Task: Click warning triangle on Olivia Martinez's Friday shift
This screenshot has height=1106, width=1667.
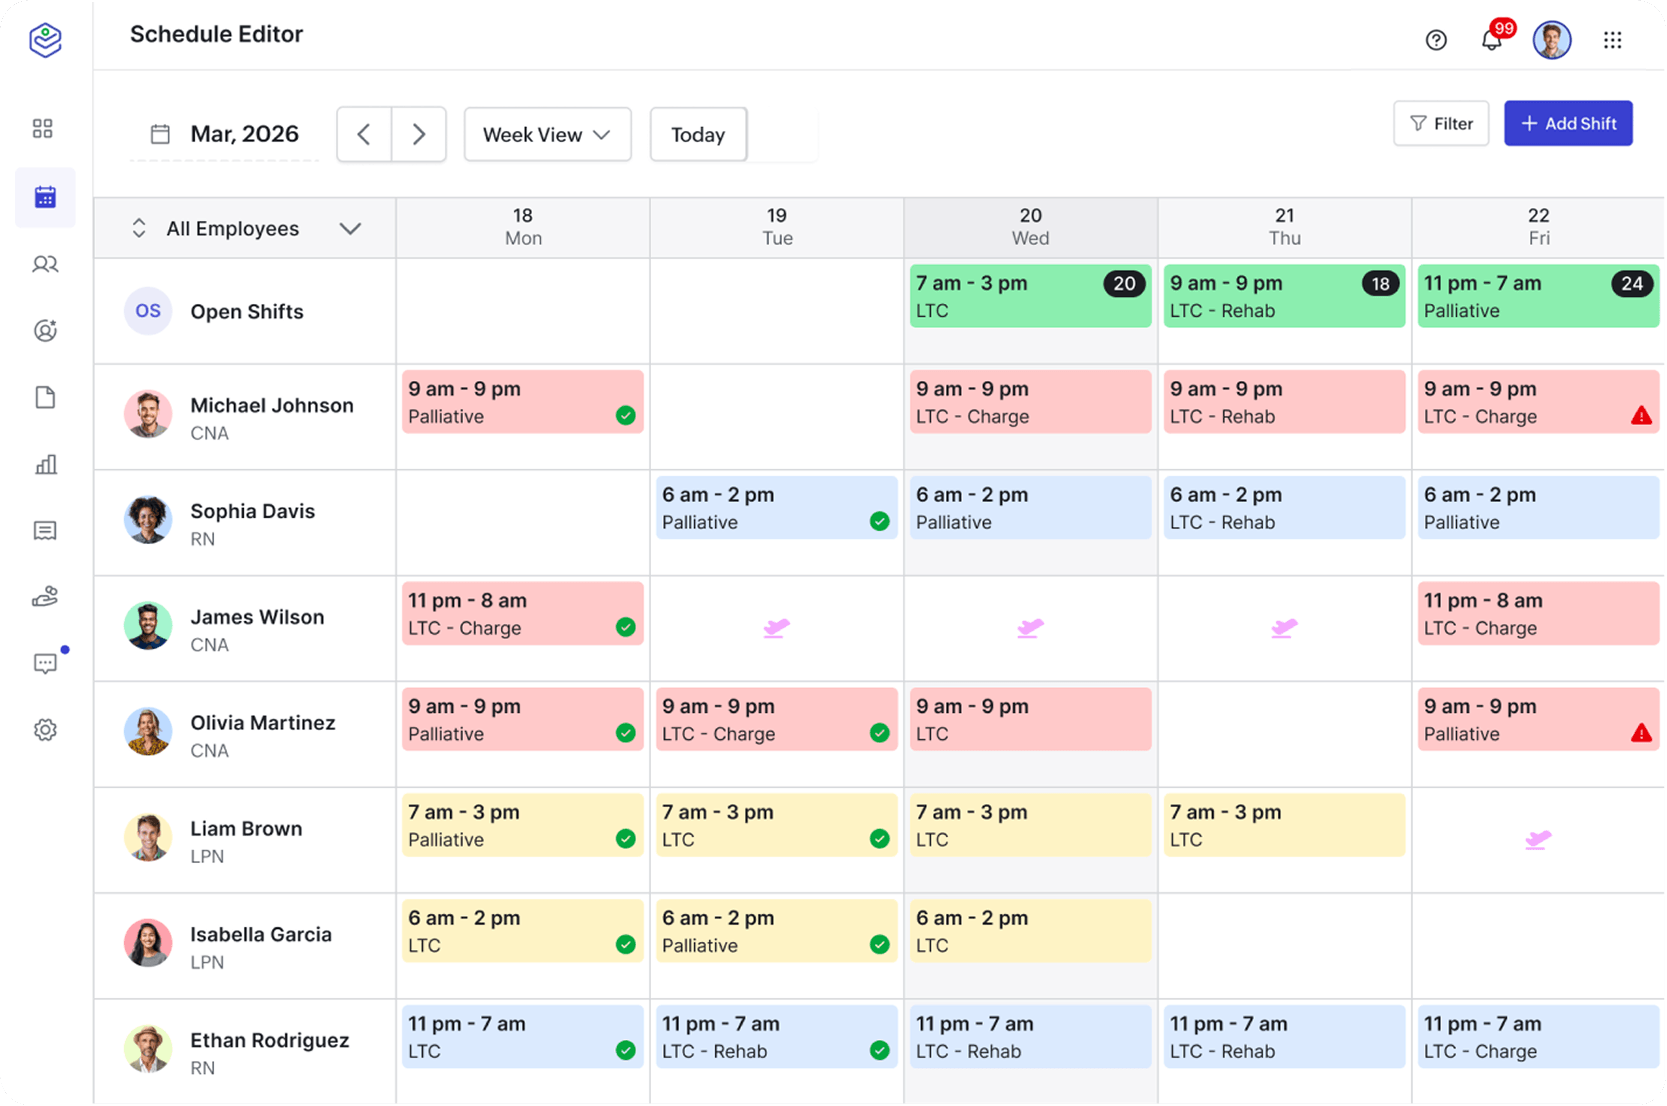Action: point(1641,733)
